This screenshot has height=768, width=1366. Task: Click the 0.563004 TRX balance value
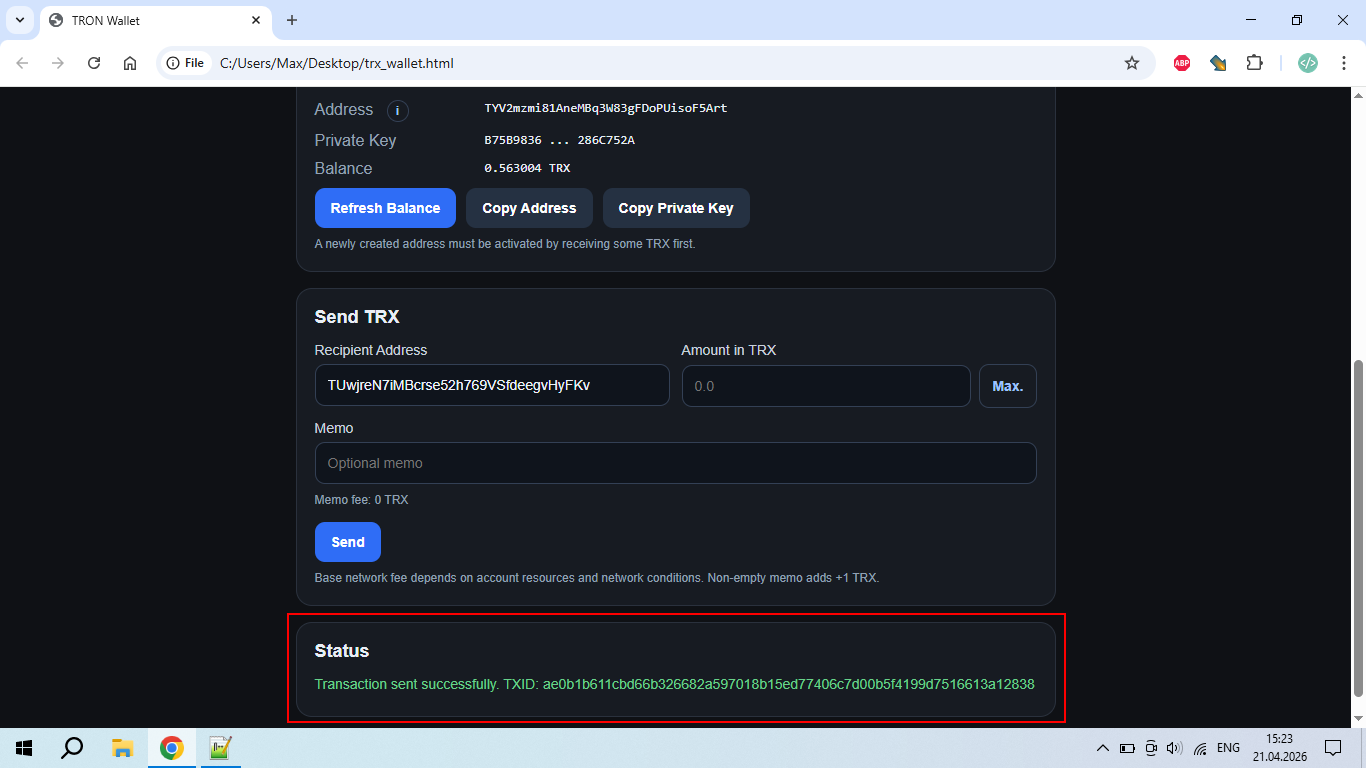527,168
